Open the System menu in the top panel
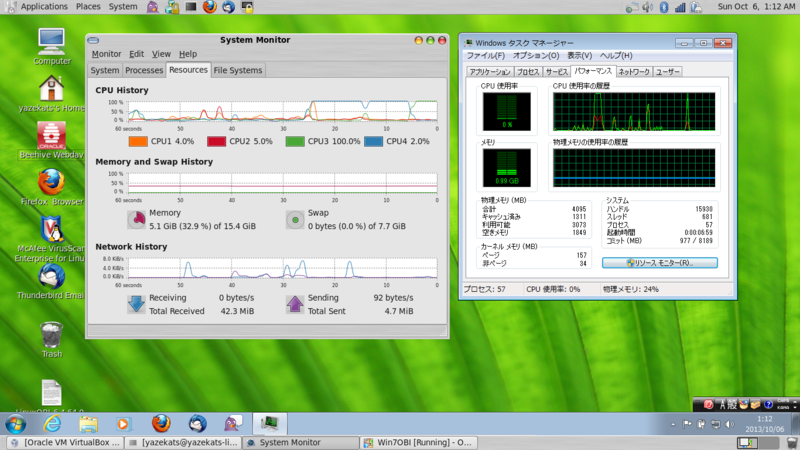 [x=123, y=7]
